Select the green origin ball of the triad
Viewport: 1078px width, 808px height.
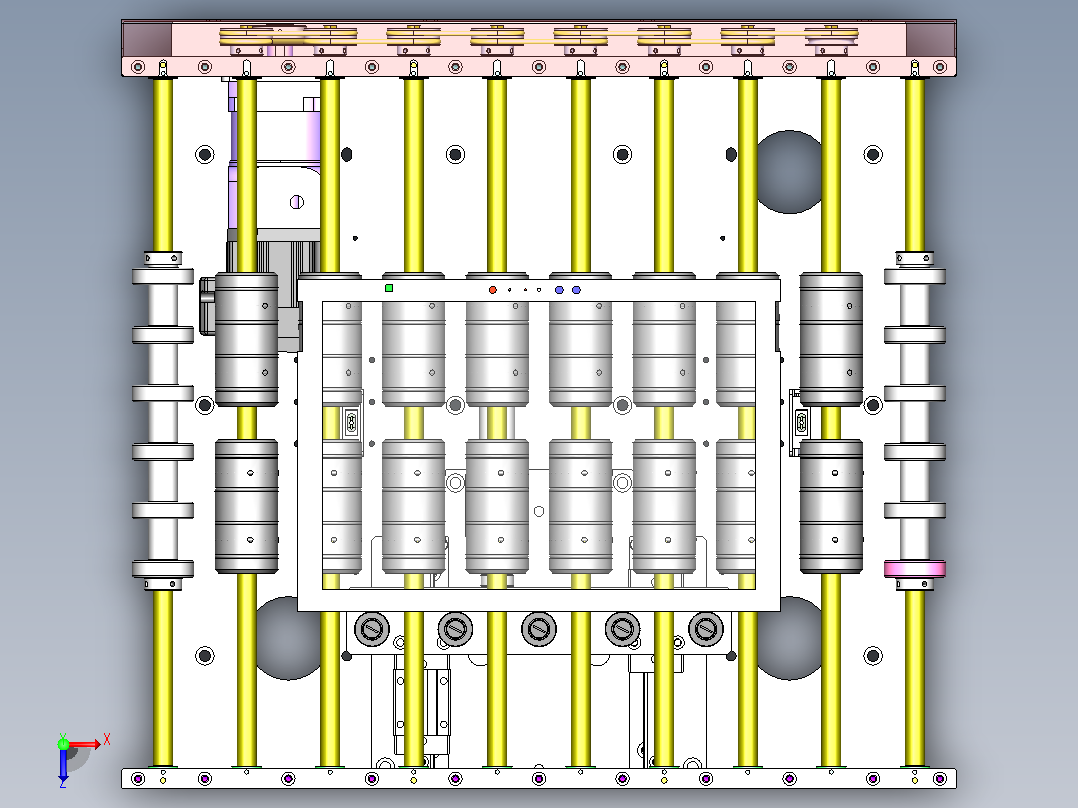tap(64, 744)
